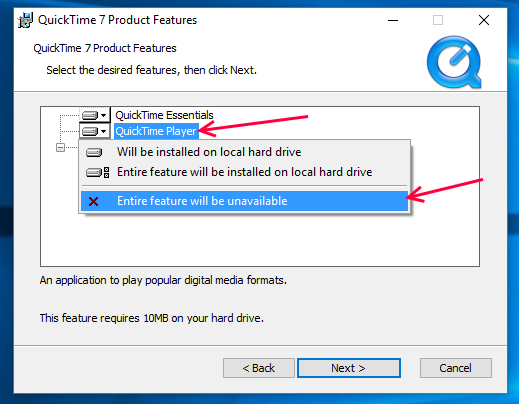Select the QuickTime Essentials tree item
The width and height of the screenshot is (519, 404).
tap(164, 115)
